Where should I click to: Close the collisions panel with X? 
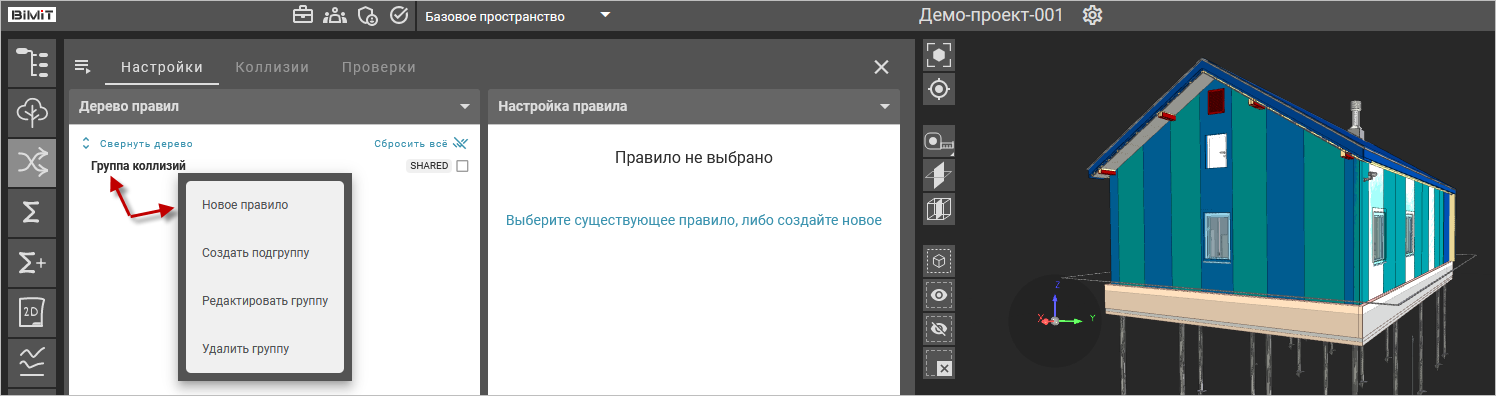[881, 67]
